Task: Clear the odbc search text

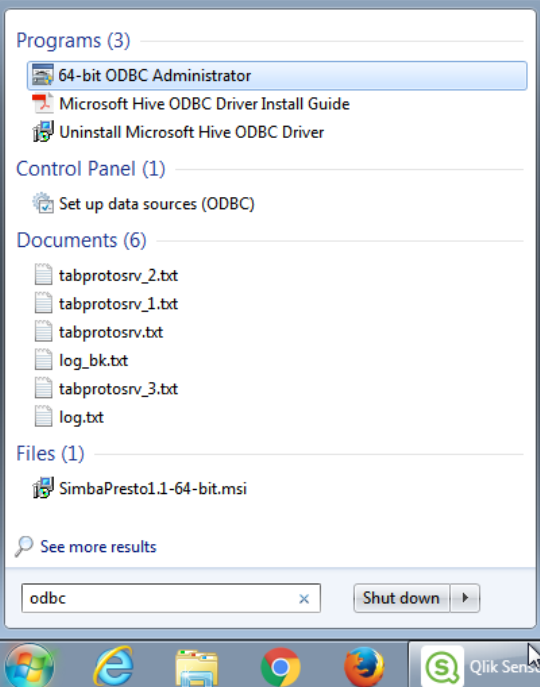Action: [304, 598]
